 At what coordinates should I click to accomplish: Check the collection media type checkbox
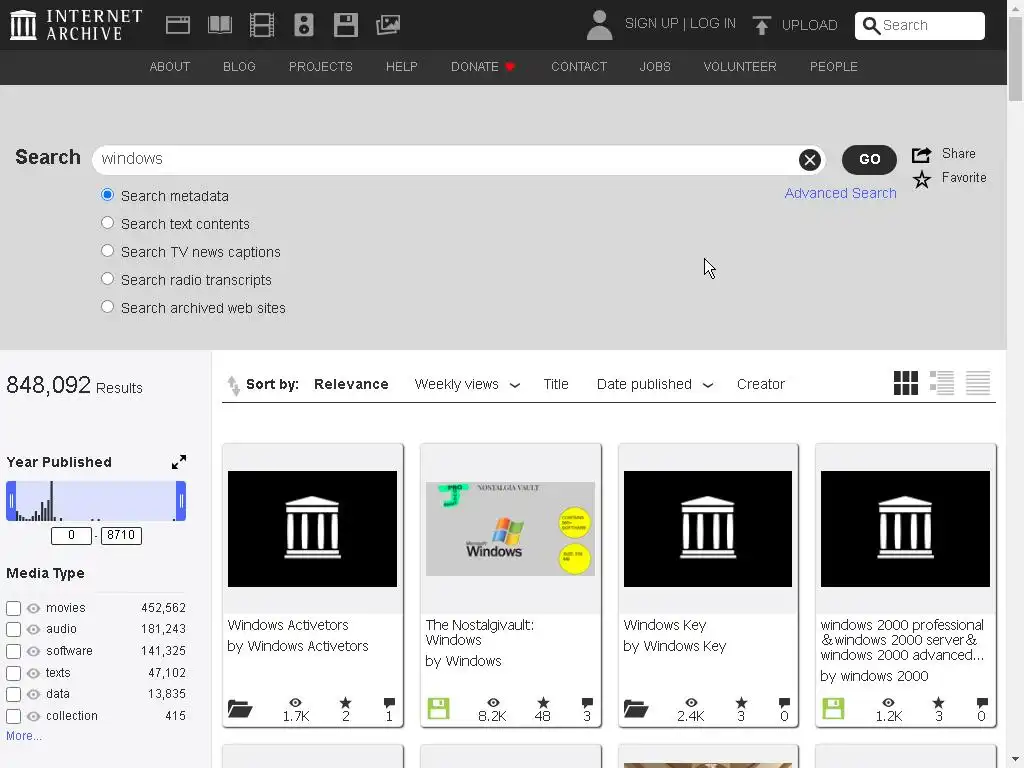[13, 716]
